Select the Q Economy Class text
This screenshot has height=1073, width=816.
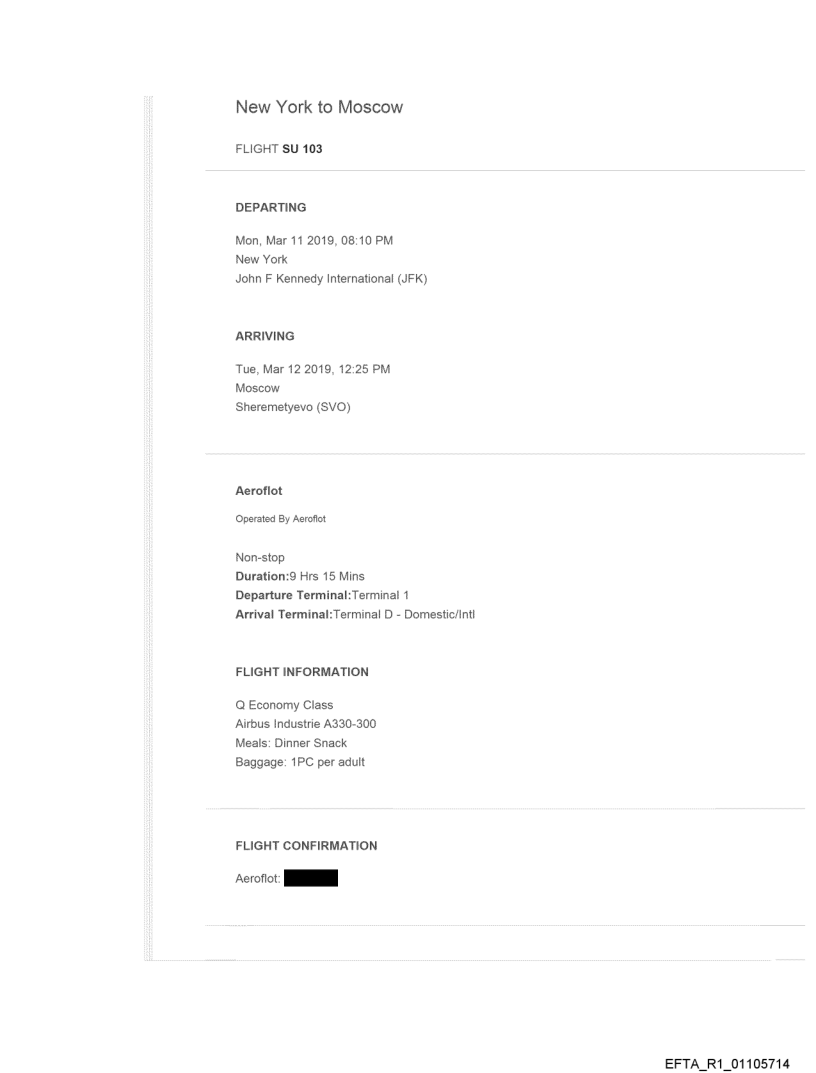pyautogui.click(x=284, y=705)
